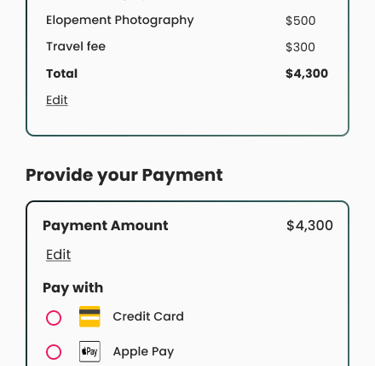Screen dimensions: 375x366
Task: Click blank space right of Credit Card option
Action: pos(263,317)
